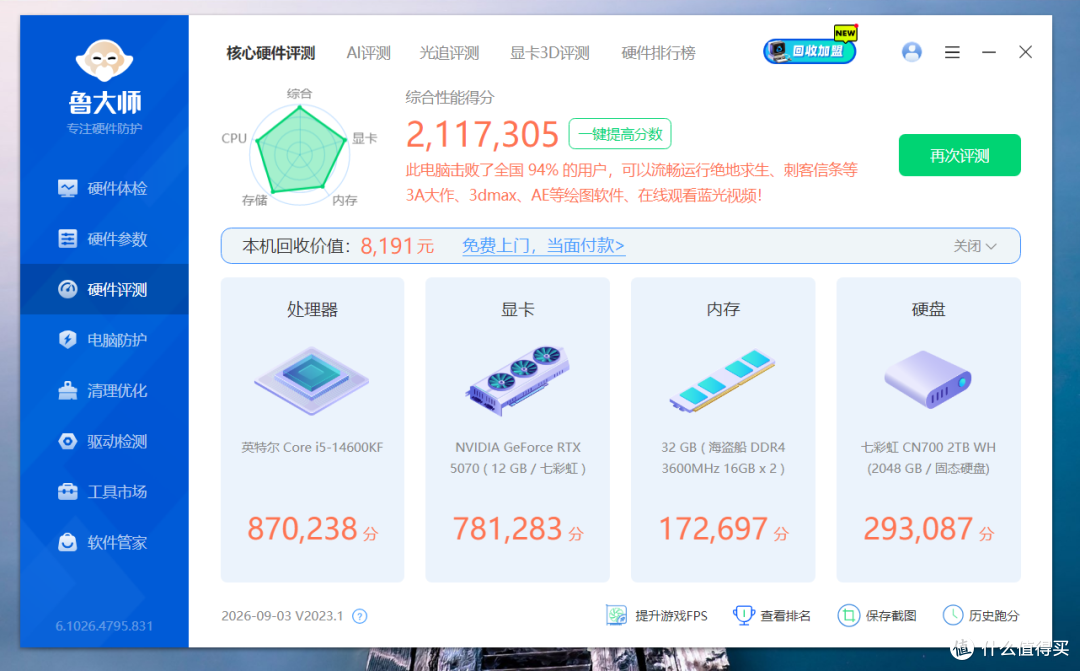Click the 回收加盟 banner button

[x=810, y=50]
